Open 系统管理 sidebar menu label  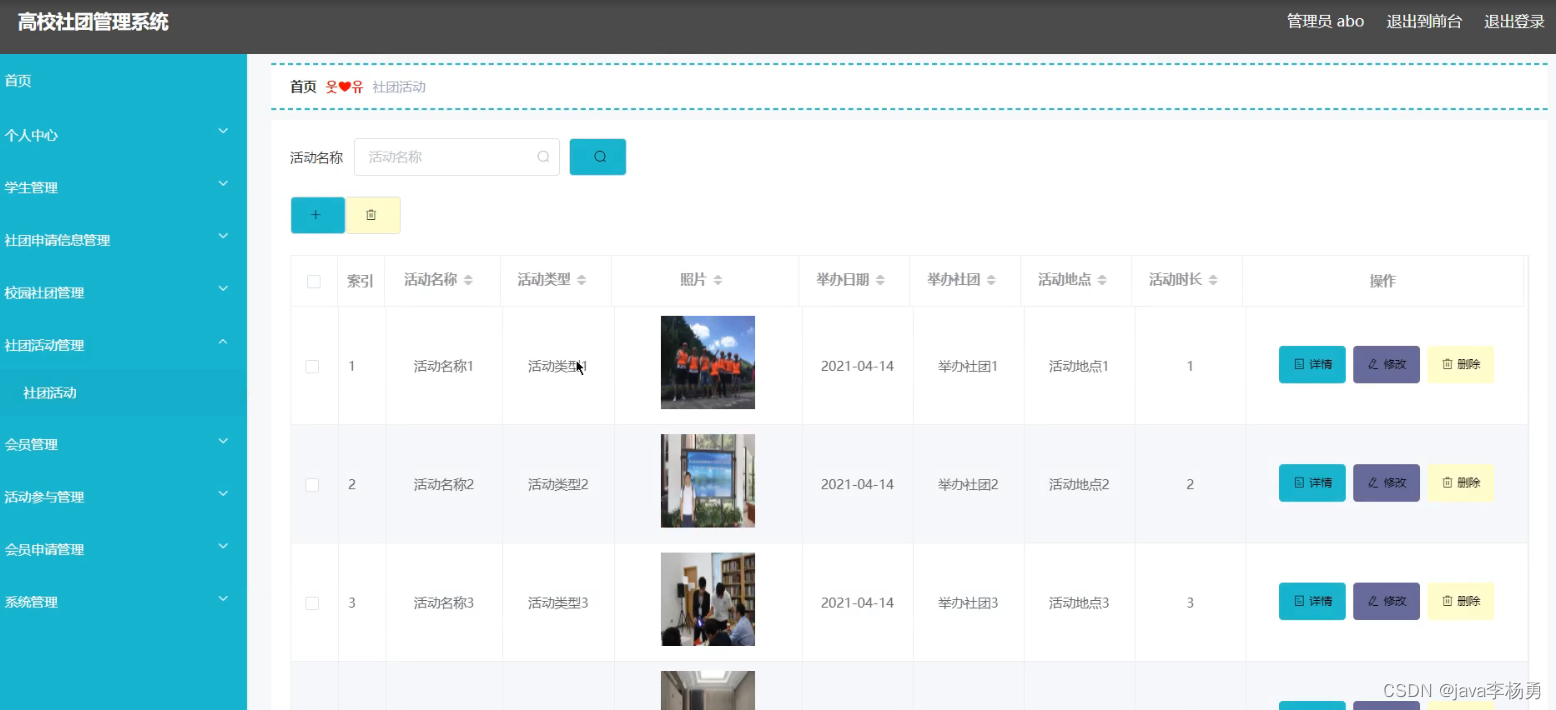pyautogui.click(x=31, y=602)
